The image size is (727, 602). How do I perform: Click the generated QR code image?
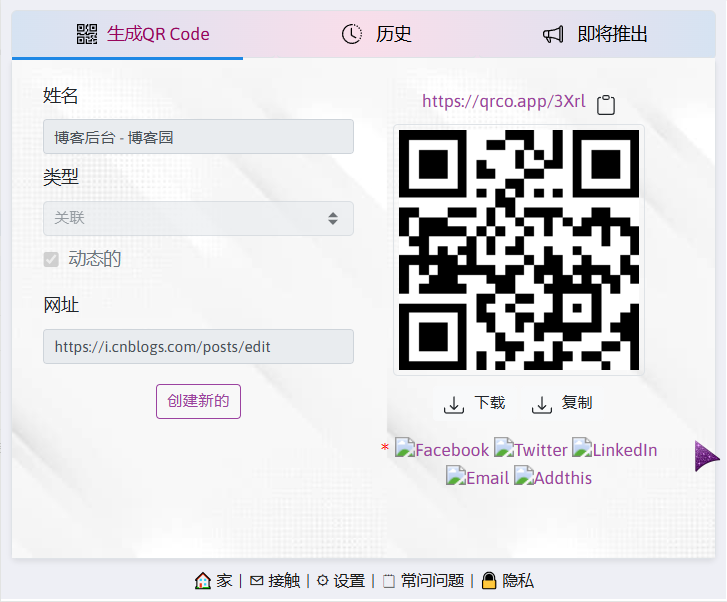coord(519,250)
